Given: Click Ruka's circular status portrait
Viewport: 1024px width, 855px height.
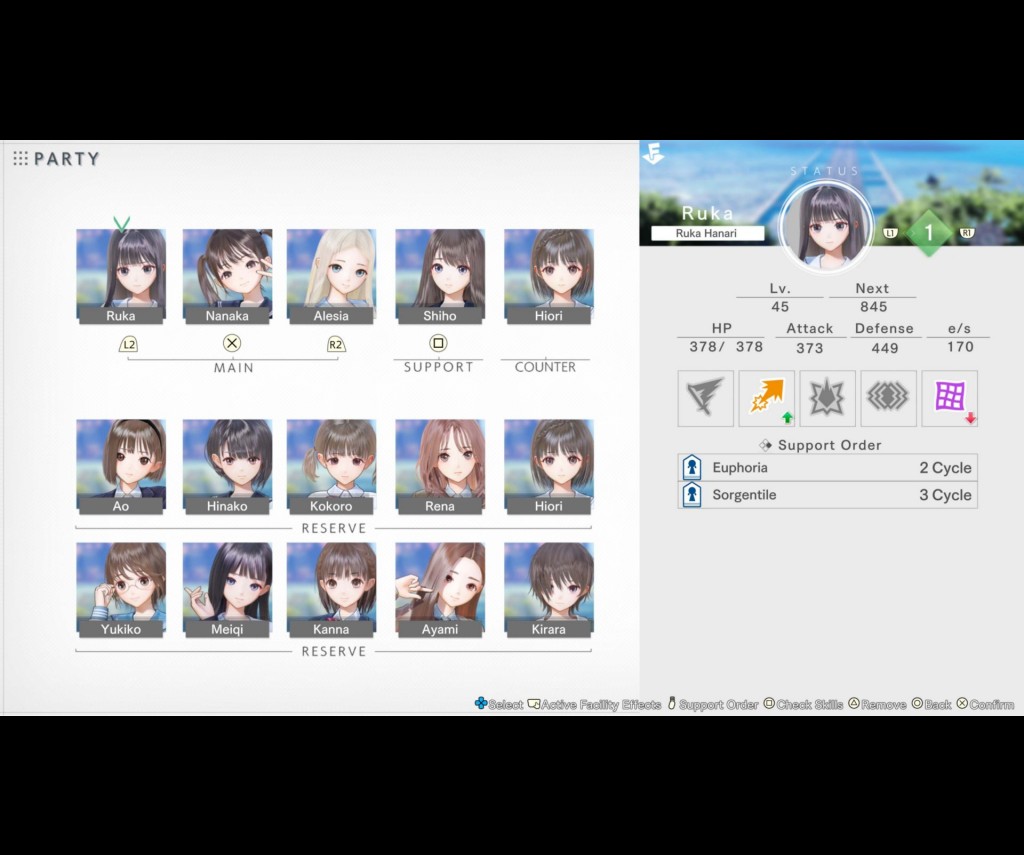Looking at the screenshot, I should click(x=827, y=226).
